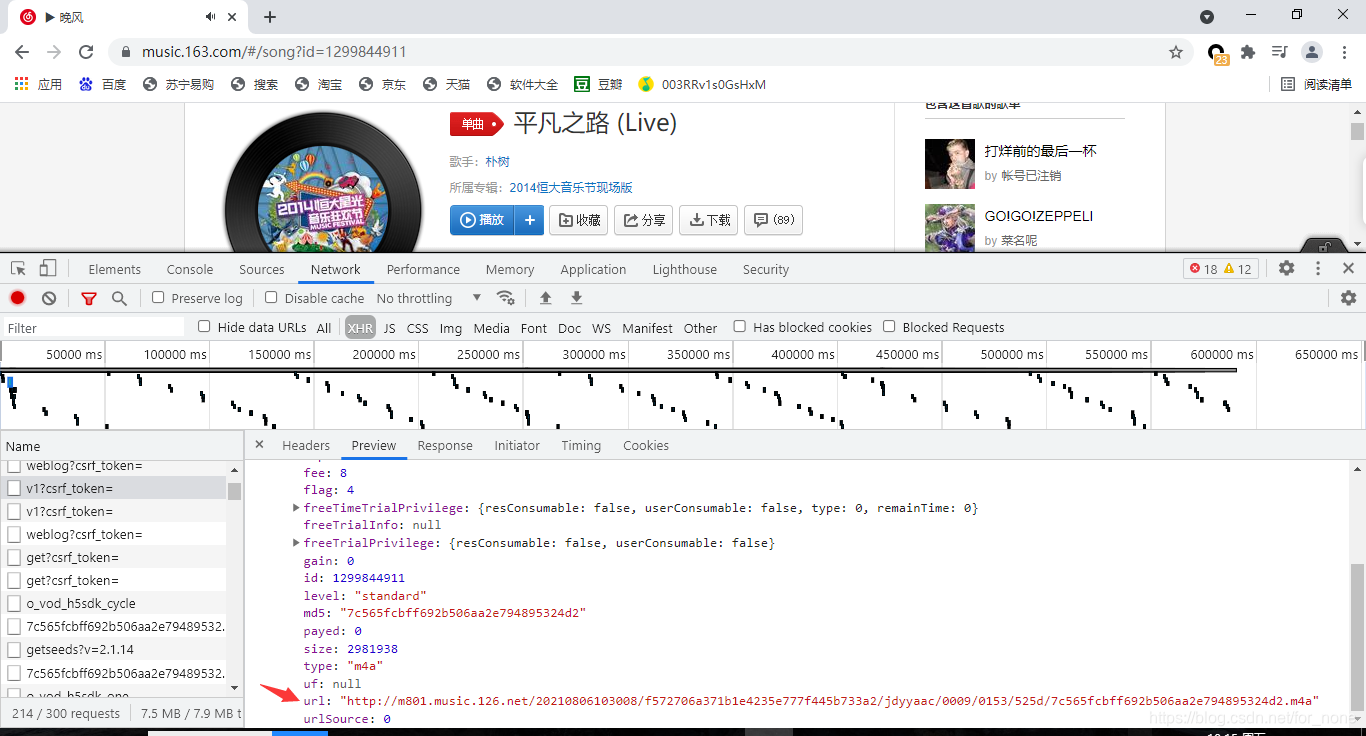Enable the Preserve log checkbox
Screen dimensions: 1366x736
point(158,298)
